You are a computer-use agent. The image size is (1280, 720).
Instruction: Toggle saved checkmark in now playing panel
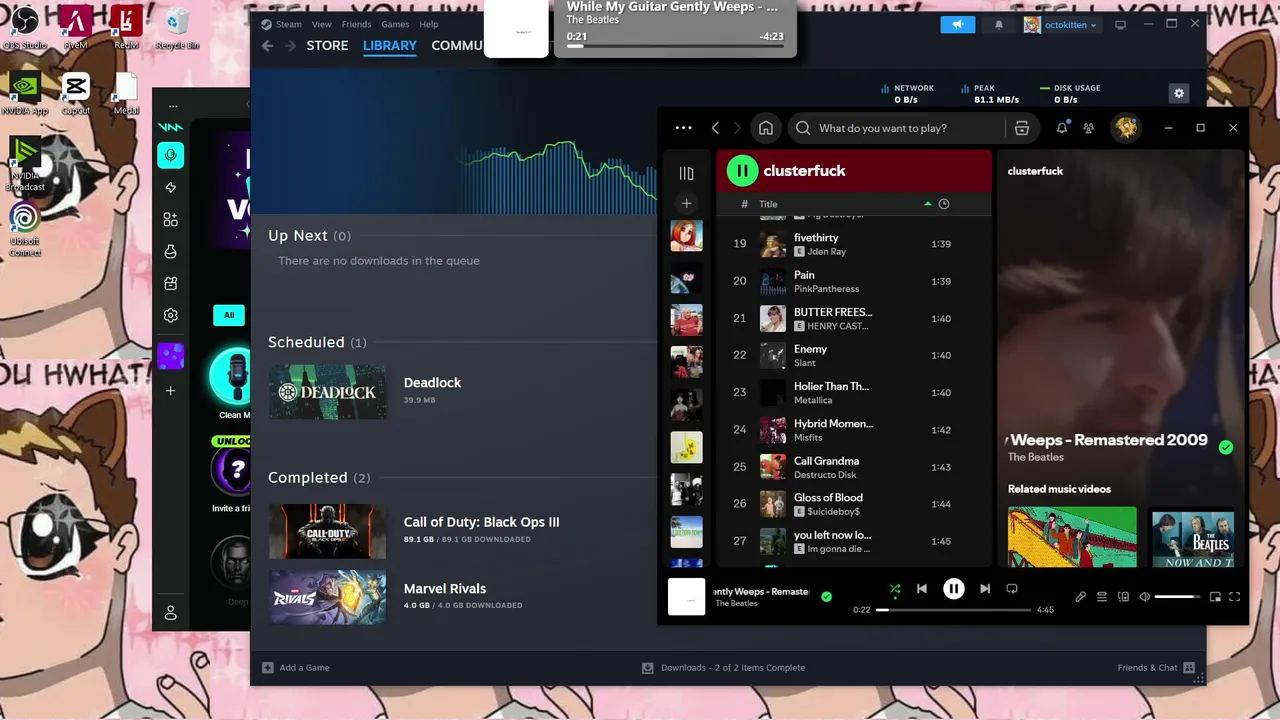pyautogui.click(x=1226, y=447)
